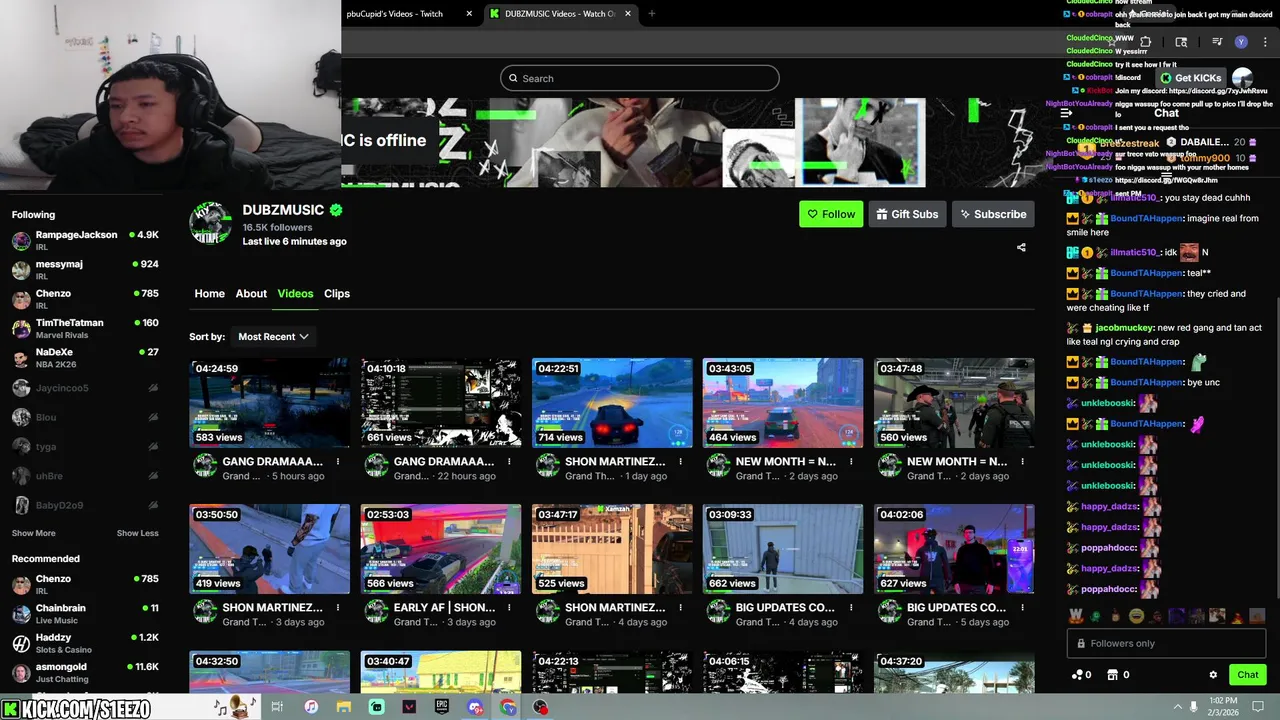Click channel avatar under 583 views video
Image resolution: width=1280 pixels, height=720 pixels.
[205, 465]
